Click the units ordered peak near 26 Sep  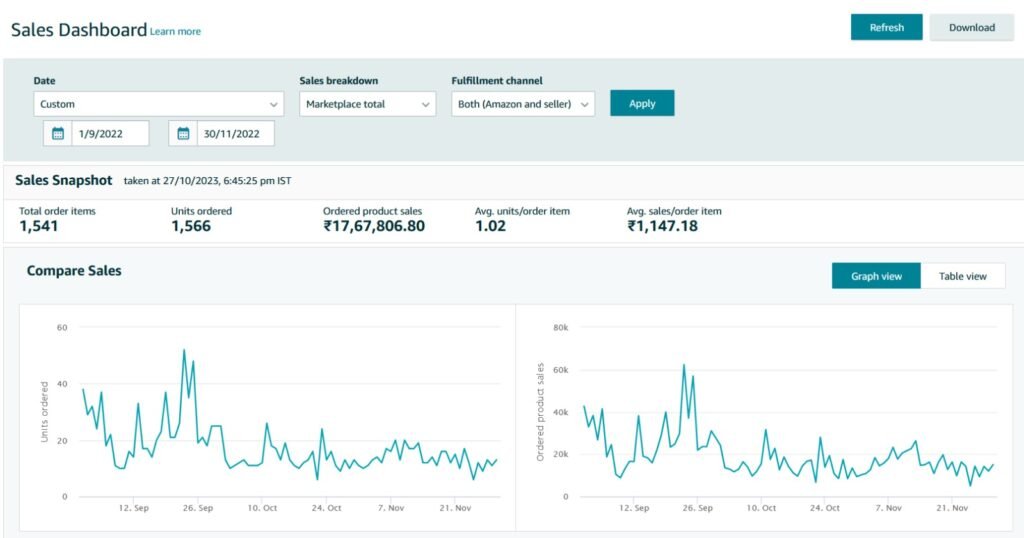pyautogui.click(x=184, y=351)
